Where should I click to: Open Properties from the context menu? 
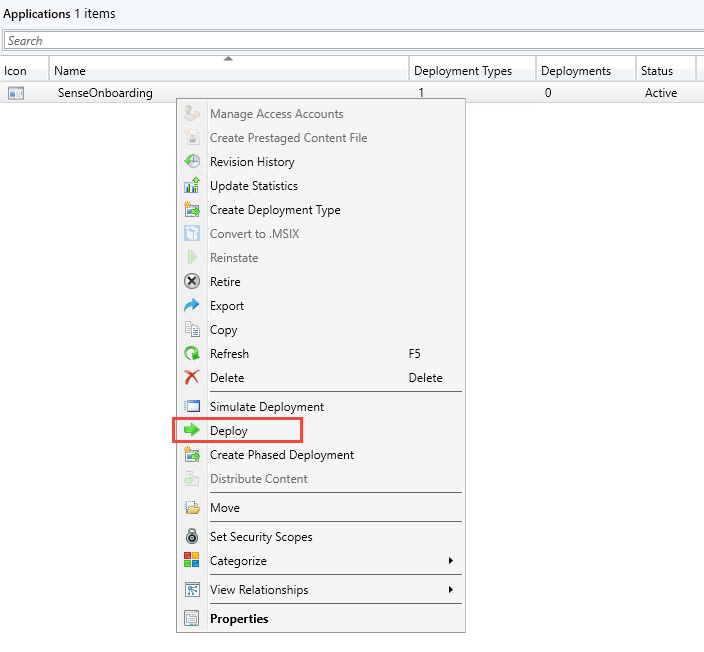(x=239, y=619)
